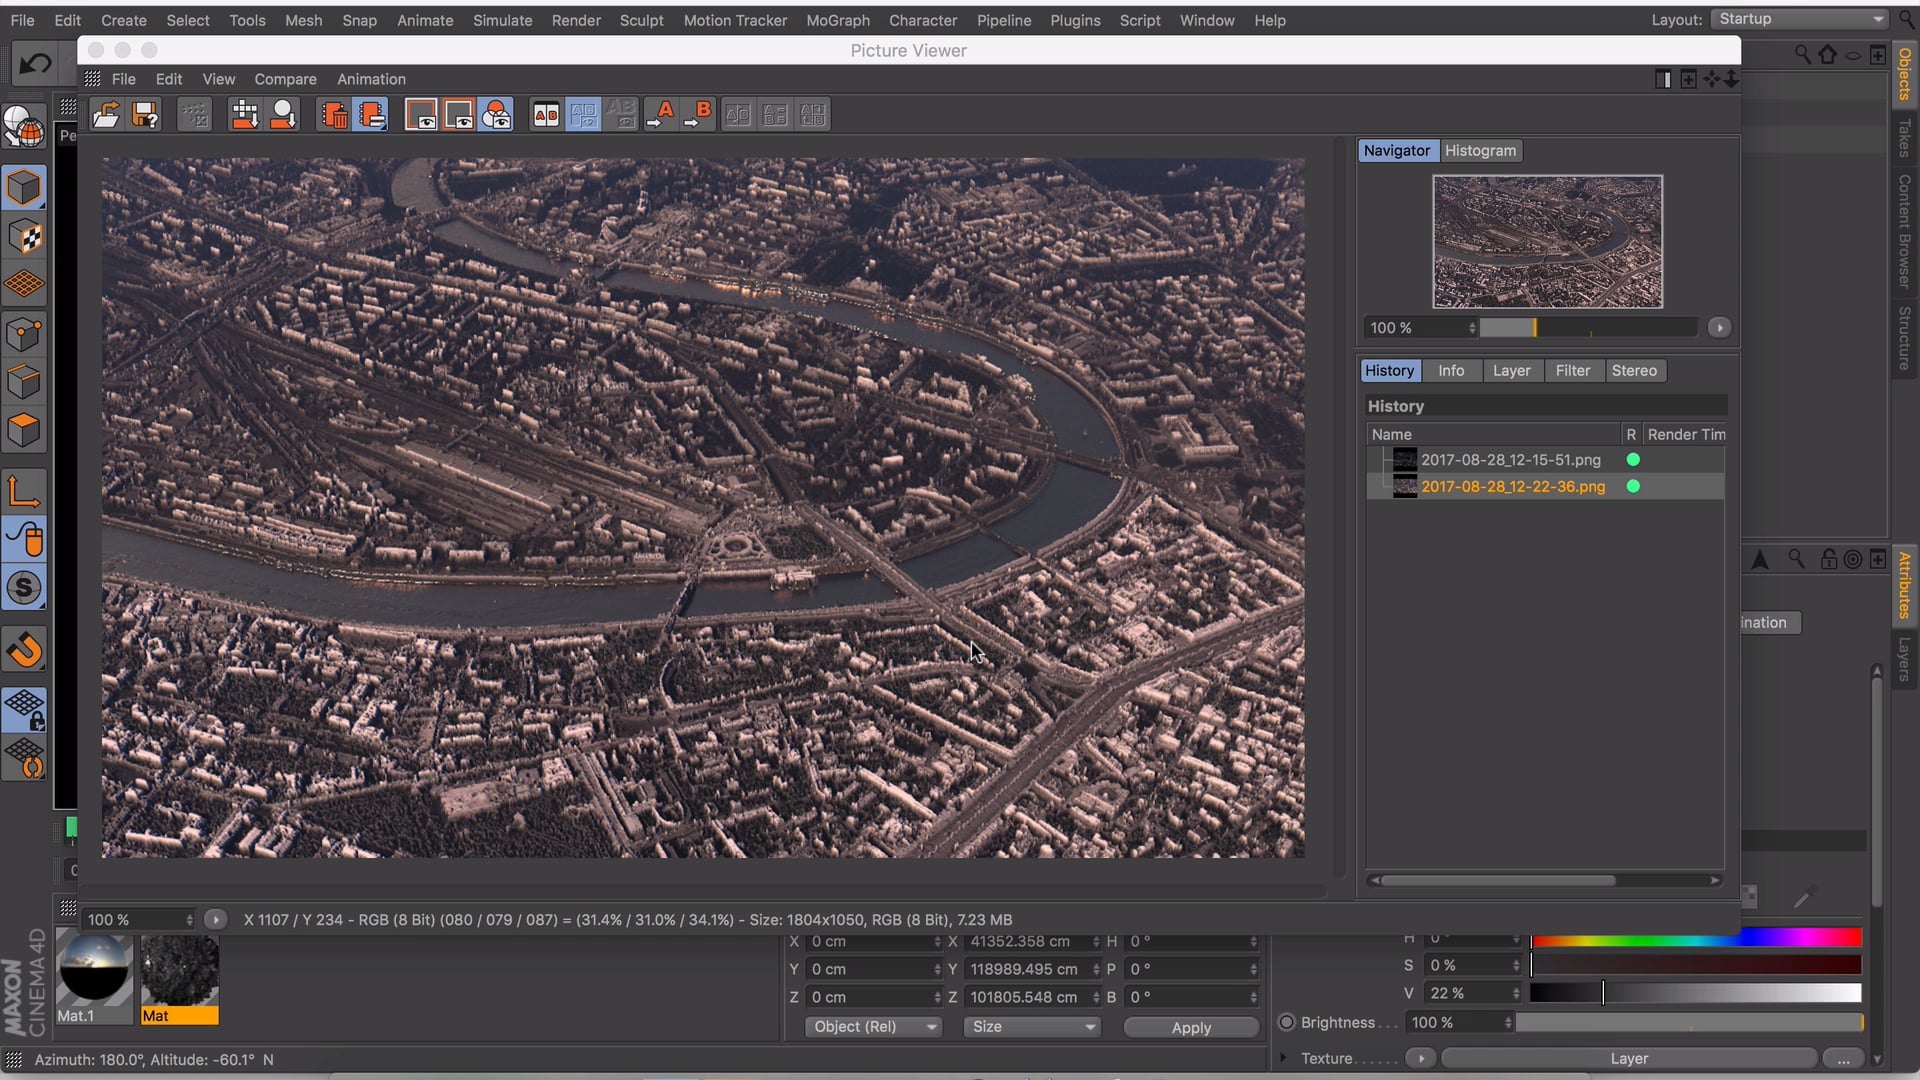The height and width of the screenshot is (1080, 1920).
Task: Open an image file in the Picture Viewer
Action: (105, 114)
